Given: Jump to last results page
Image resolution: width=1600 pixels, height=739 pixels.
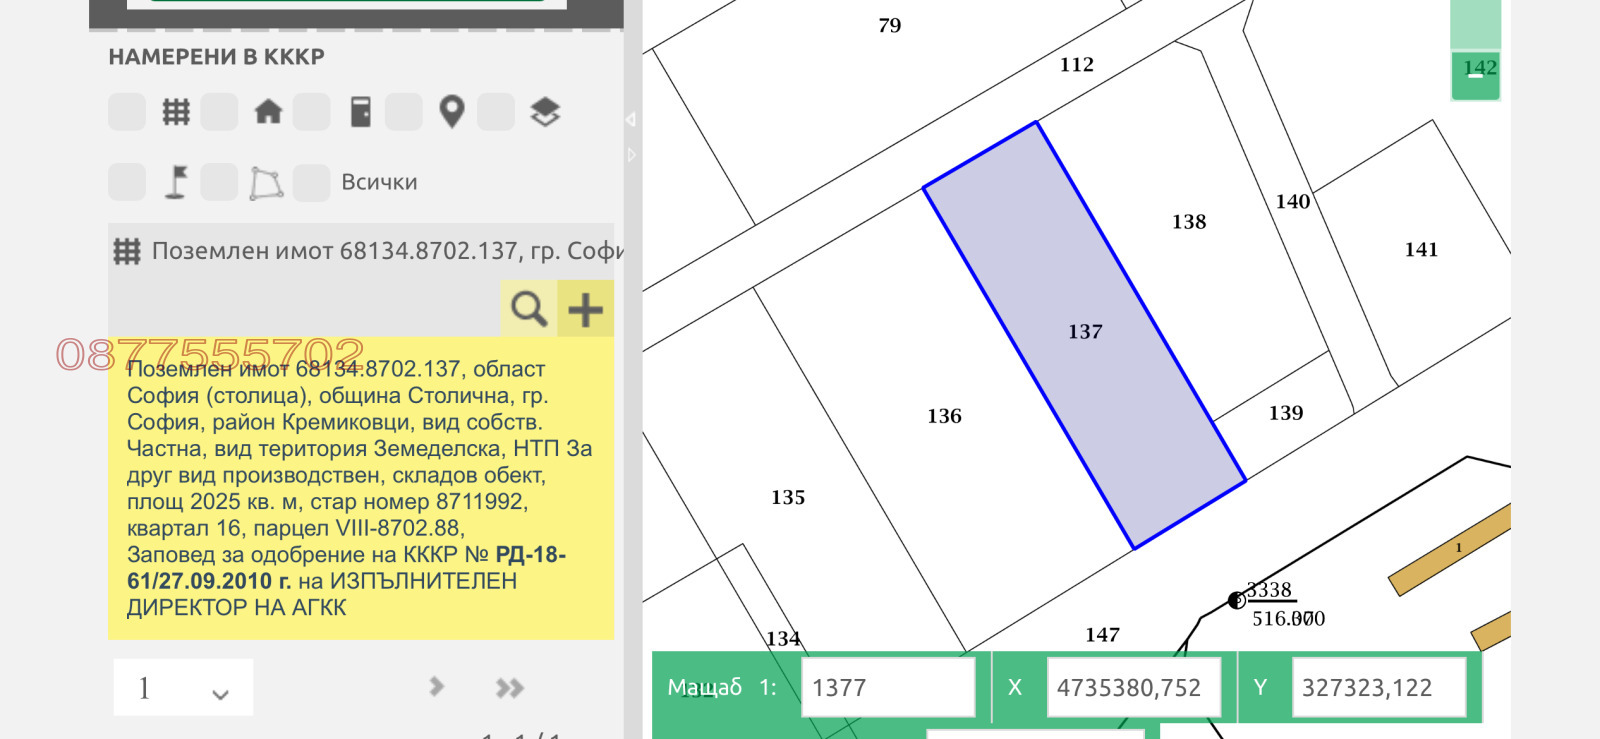Looking at the screenshot, I should [510, 688].
